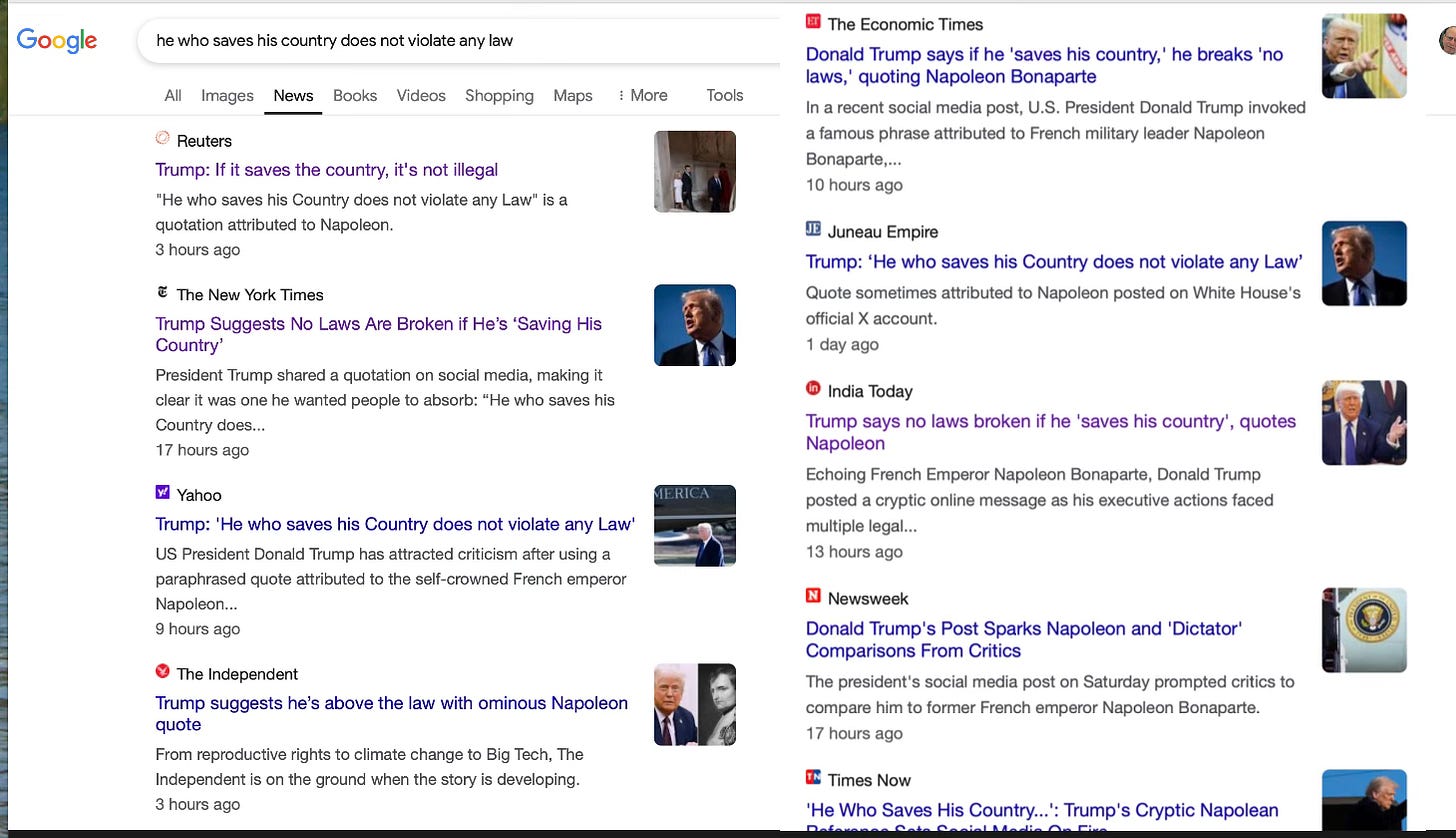The image size is (1456, 838).
Task: Click The Independent source icon
Action: [163, 672]
